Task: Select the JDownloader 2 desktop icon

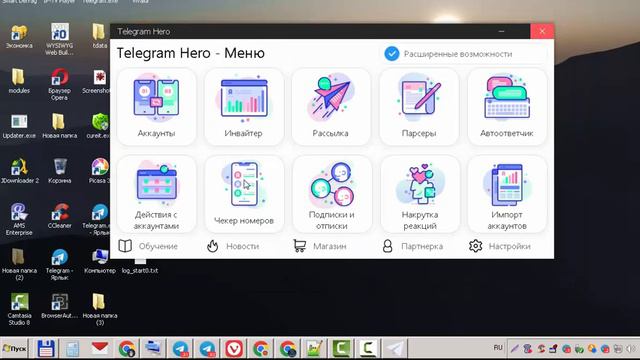Action: click(19, 171)
